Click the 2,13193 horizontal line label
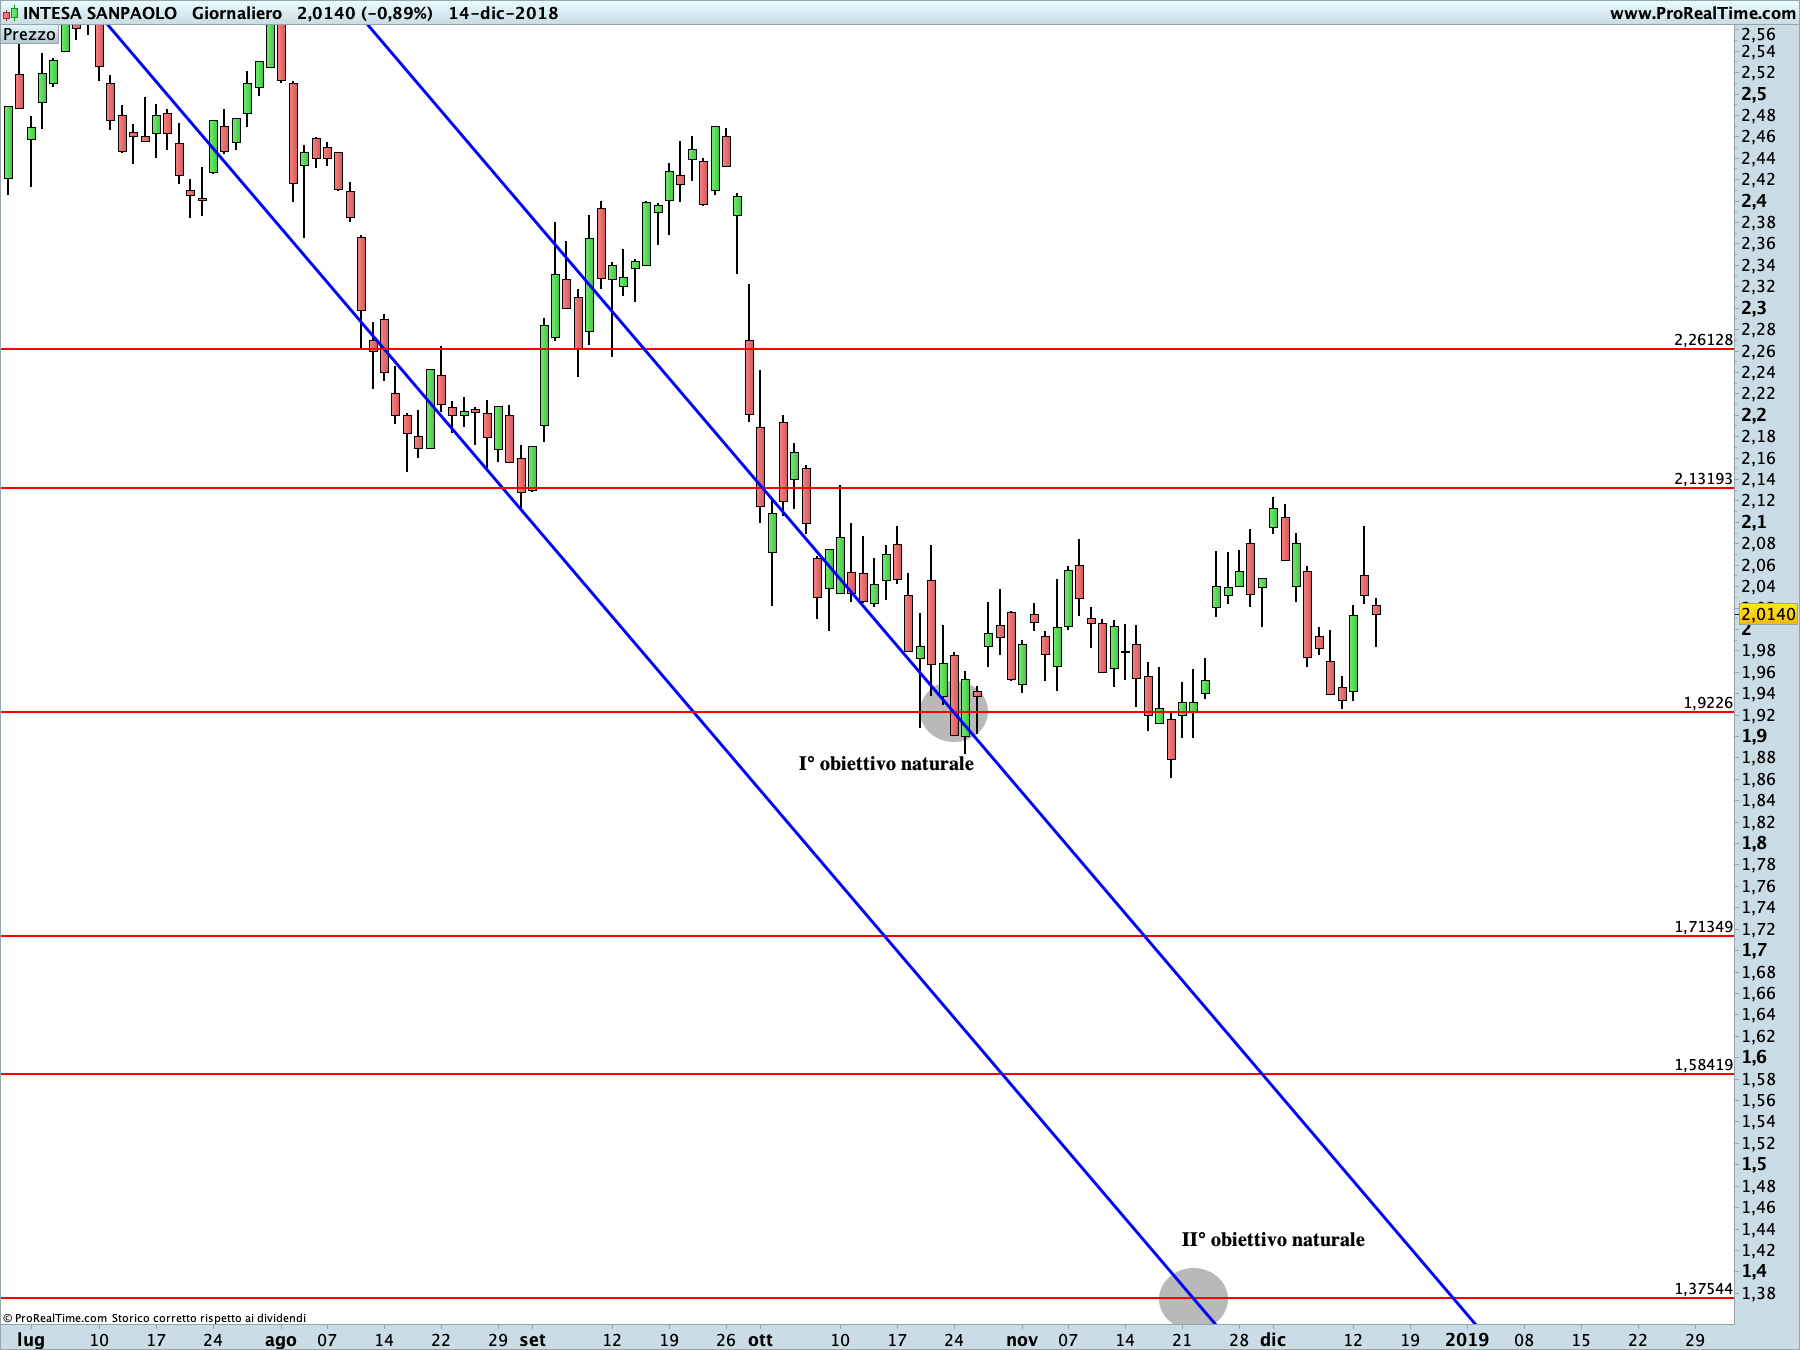Image resolution: width=1800 pixels, height=1350 pixels. coord(1703,479)
